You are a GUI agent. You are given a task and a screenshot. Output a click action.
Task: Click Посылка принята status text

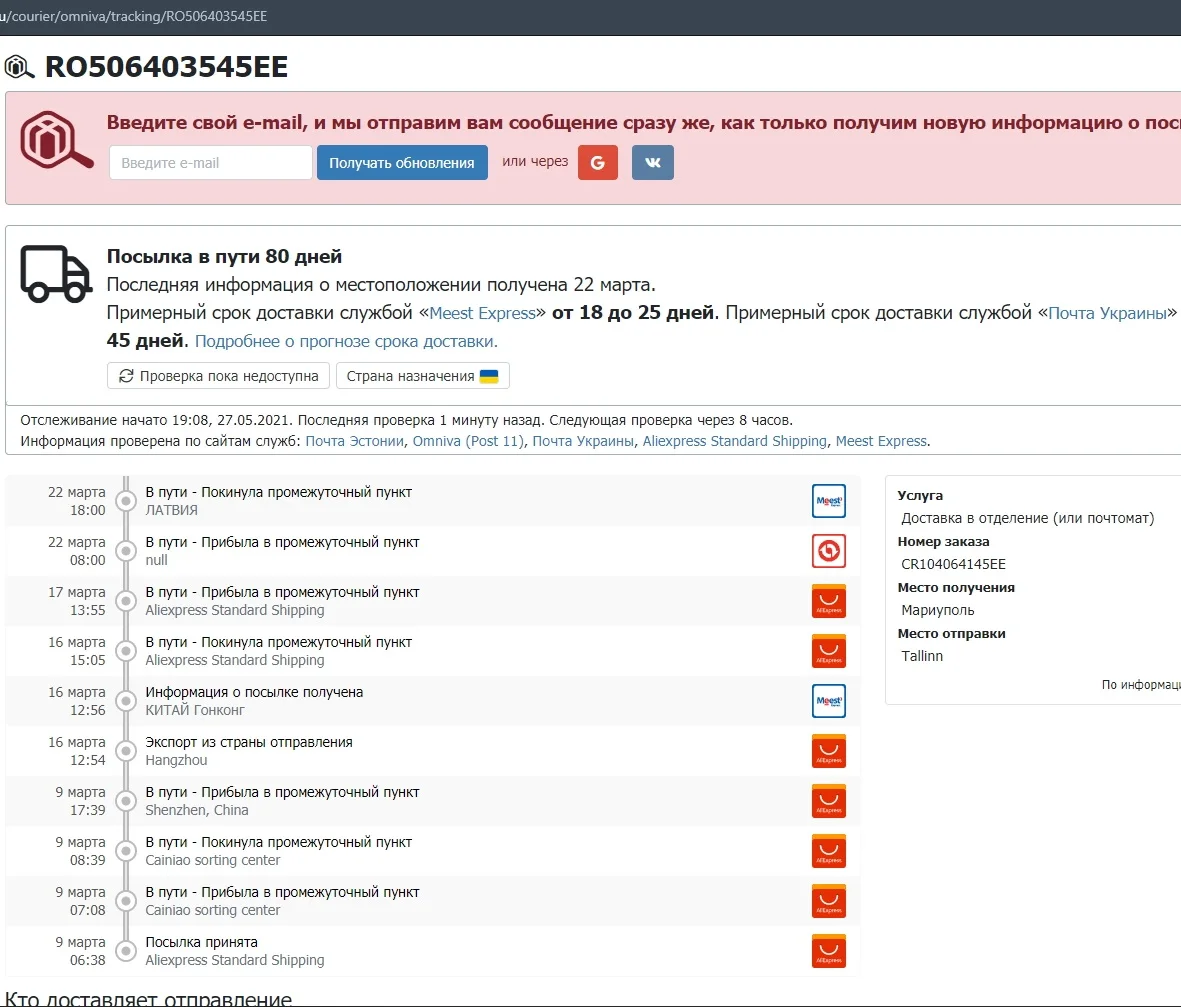[x=201, y=942]
